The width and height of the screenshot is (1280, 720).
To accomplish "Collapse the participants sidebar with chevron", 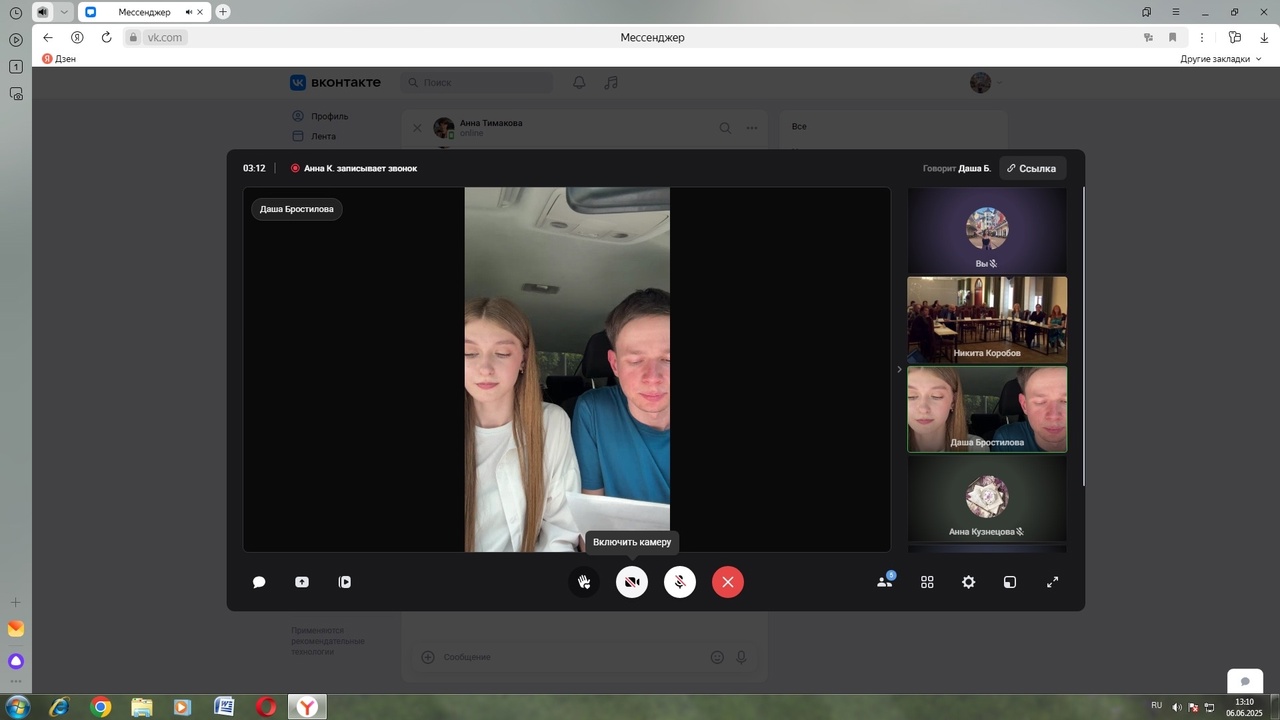I will click(x=898, y=369).
